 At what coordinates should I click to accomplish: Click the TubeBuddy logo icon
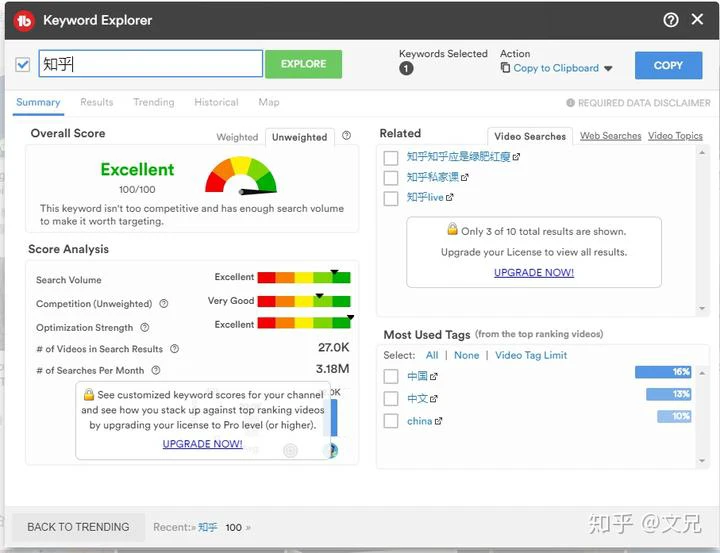point(24,21)
